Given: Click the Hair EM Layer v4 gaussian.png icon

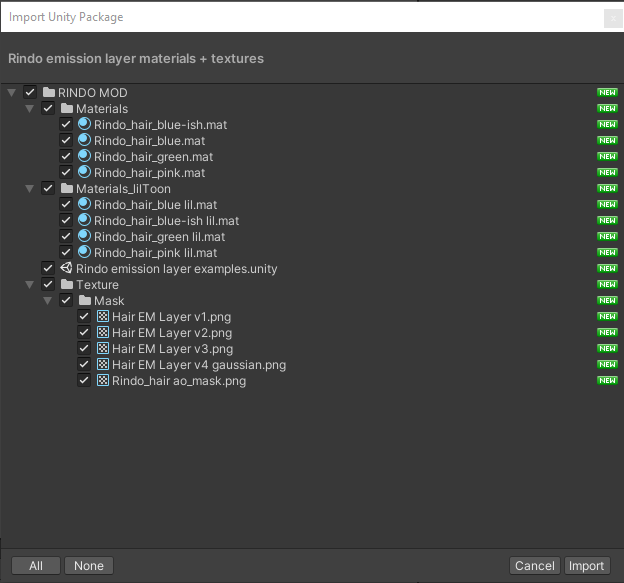Looking at the screenshot, I should tap(103, 364).
